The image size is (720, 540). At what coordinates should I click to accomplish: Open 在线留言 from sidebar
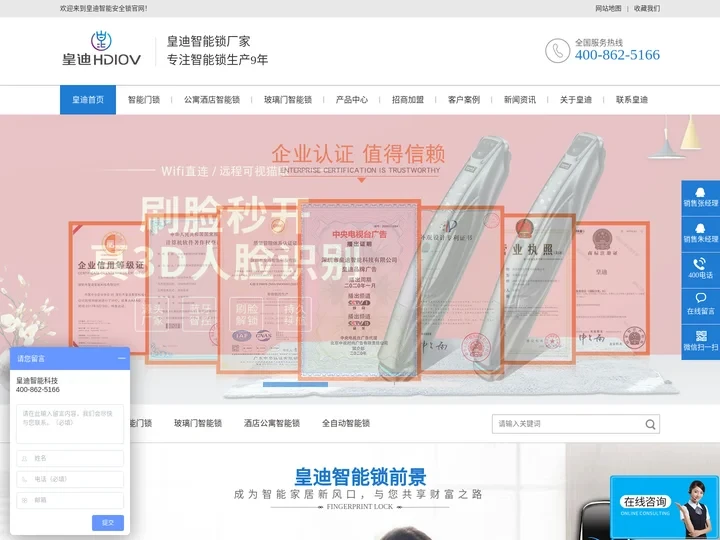pos(700,305)
